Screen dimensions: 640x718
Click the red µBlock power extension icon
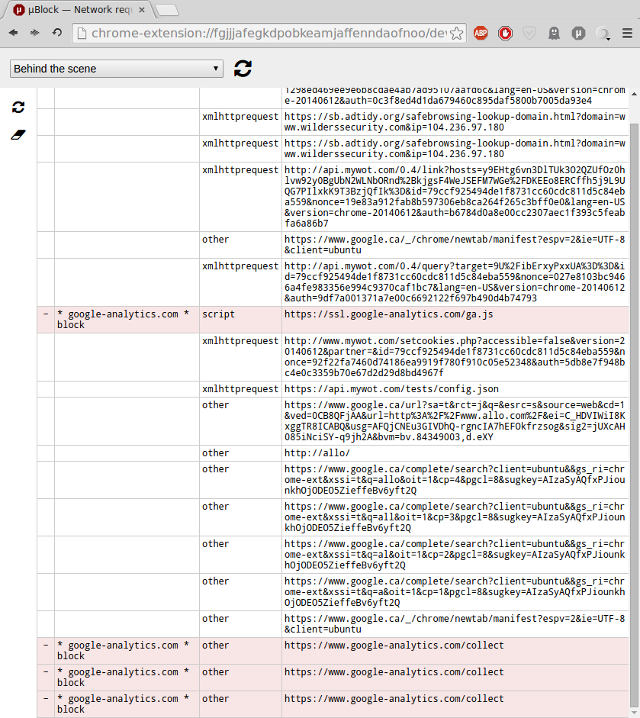pyautogui.click(x=506, y=33)
